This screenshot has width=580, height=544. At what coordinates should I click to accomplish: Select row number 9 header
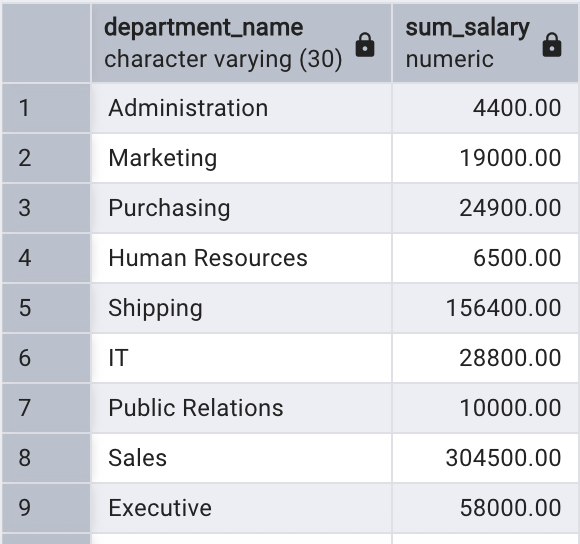(x=46, y=508)
